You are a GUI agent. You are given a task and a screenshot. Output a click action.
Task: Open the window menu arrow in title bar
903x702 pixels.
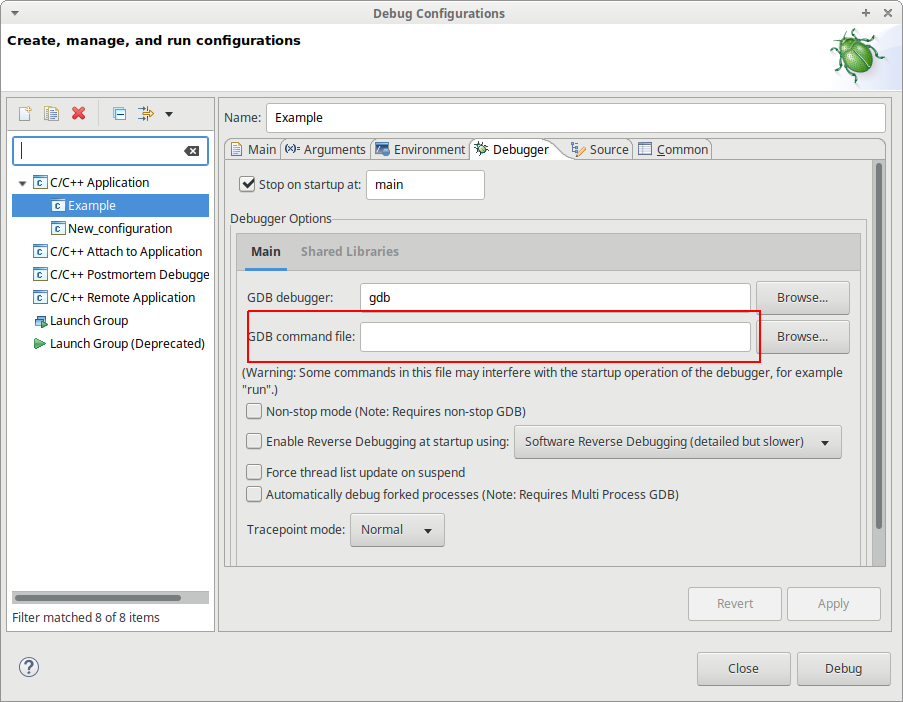(15, 13)
